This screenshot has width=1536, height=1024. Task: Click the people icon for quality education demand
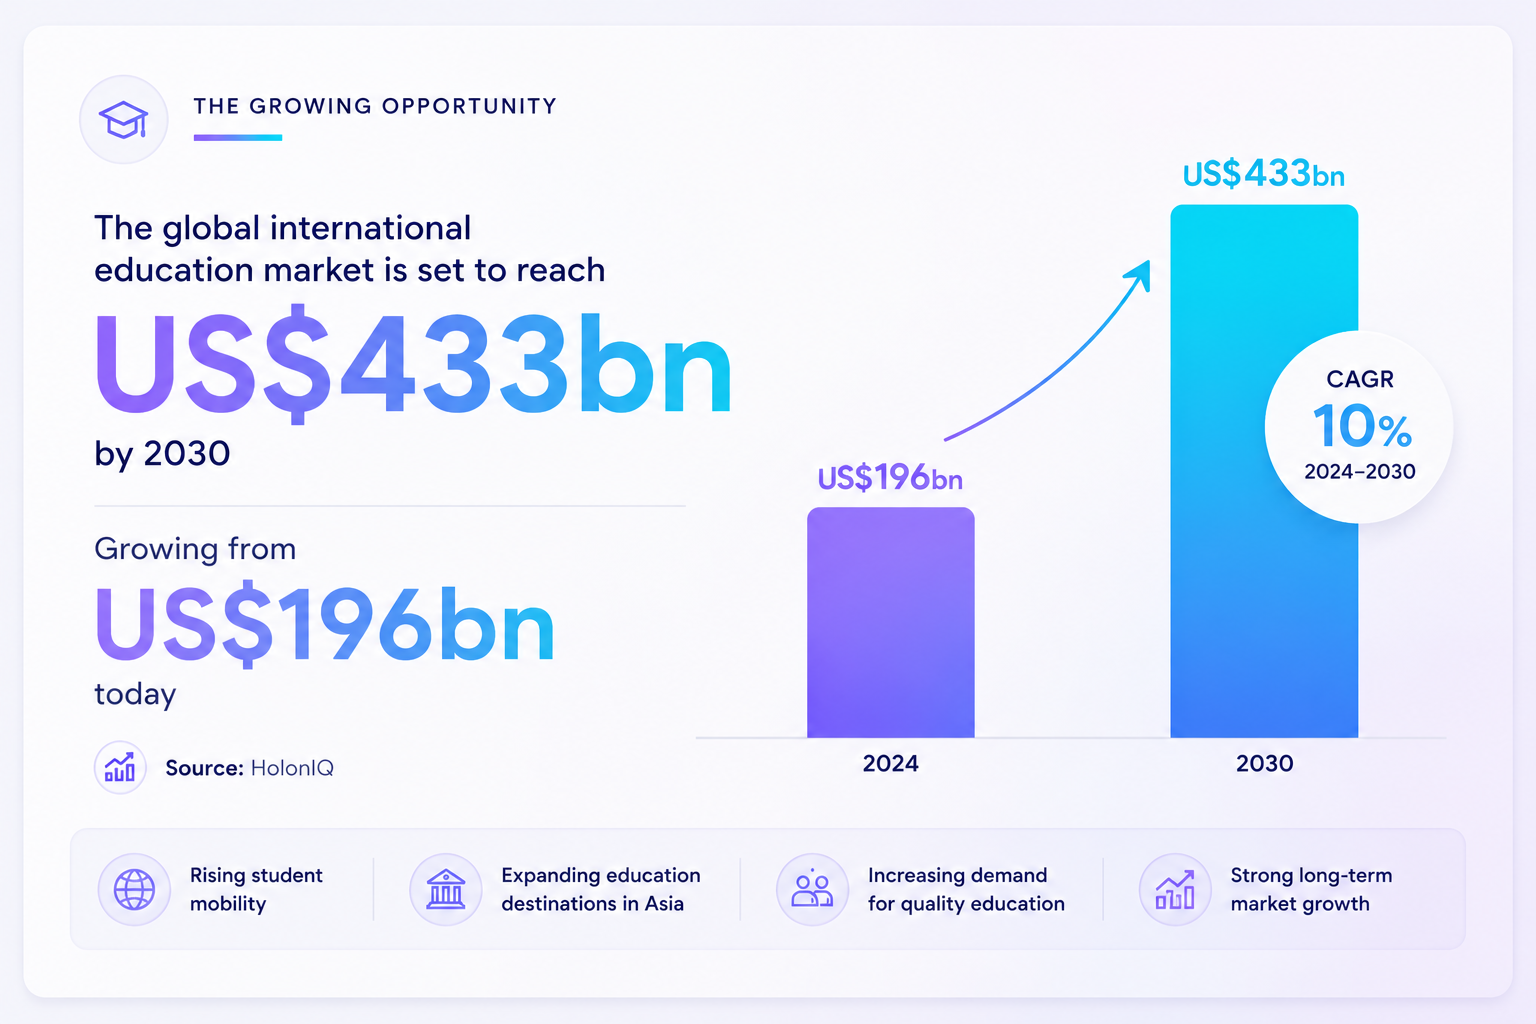point(812,889)
